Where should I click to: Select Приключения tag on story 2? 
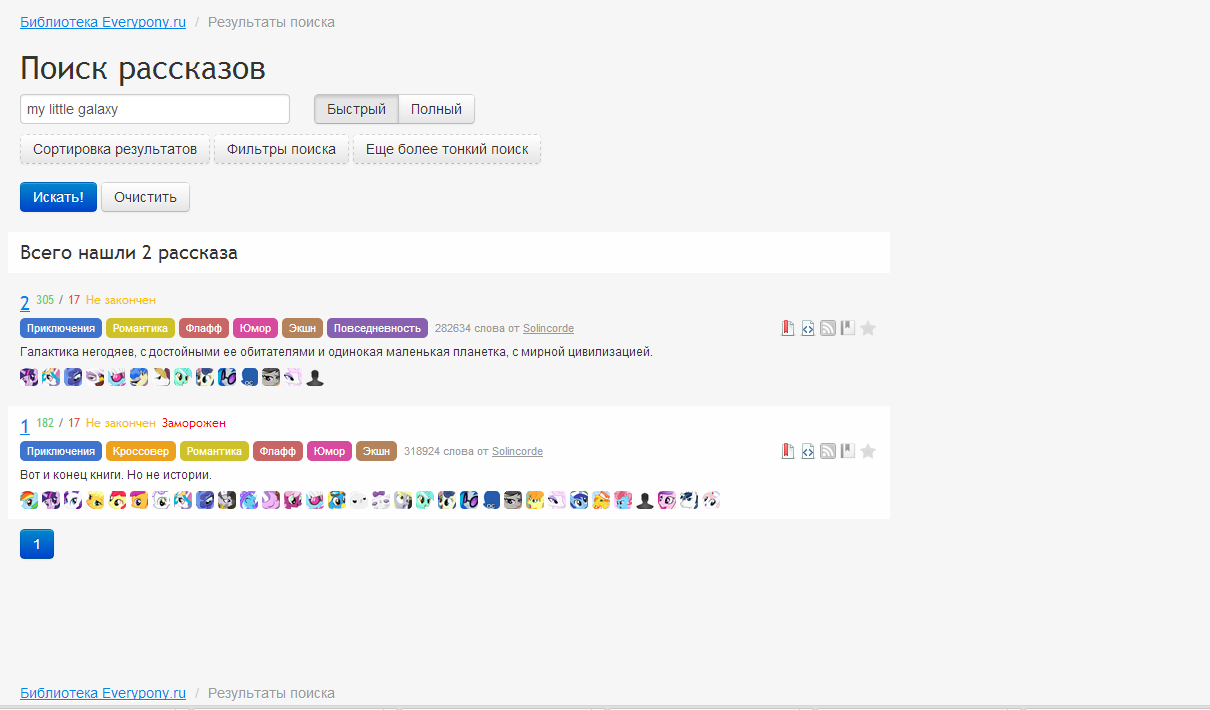(x=61, y=328)
